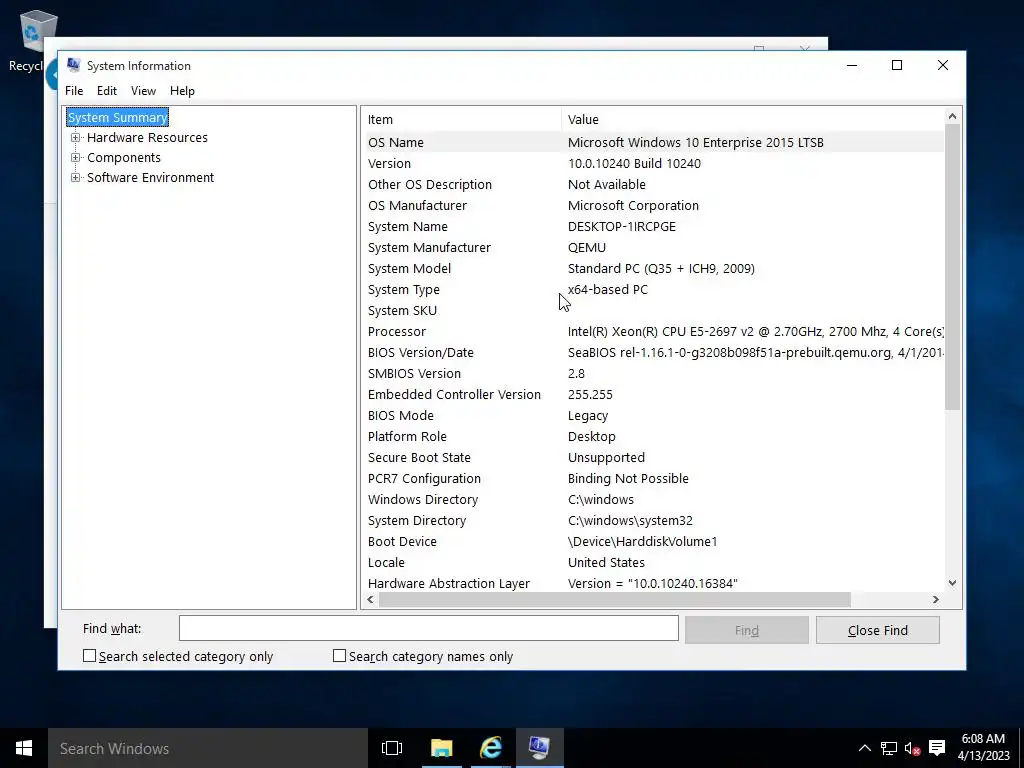Expand the Components tree node
The height and width of the screenshot is (768, 1024).
pos(76,157)
